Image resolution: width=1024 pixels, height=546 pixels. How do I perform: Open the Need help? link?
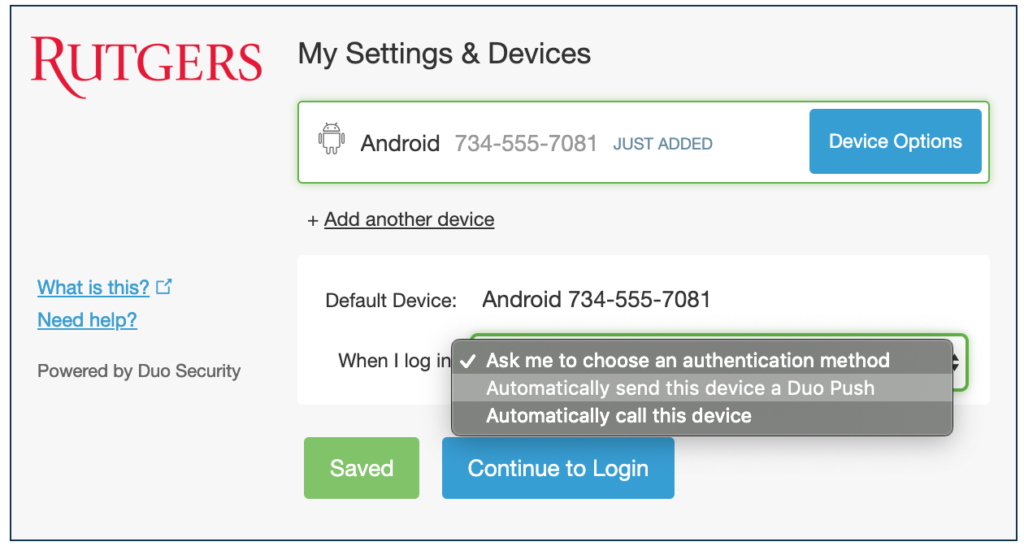87,320
